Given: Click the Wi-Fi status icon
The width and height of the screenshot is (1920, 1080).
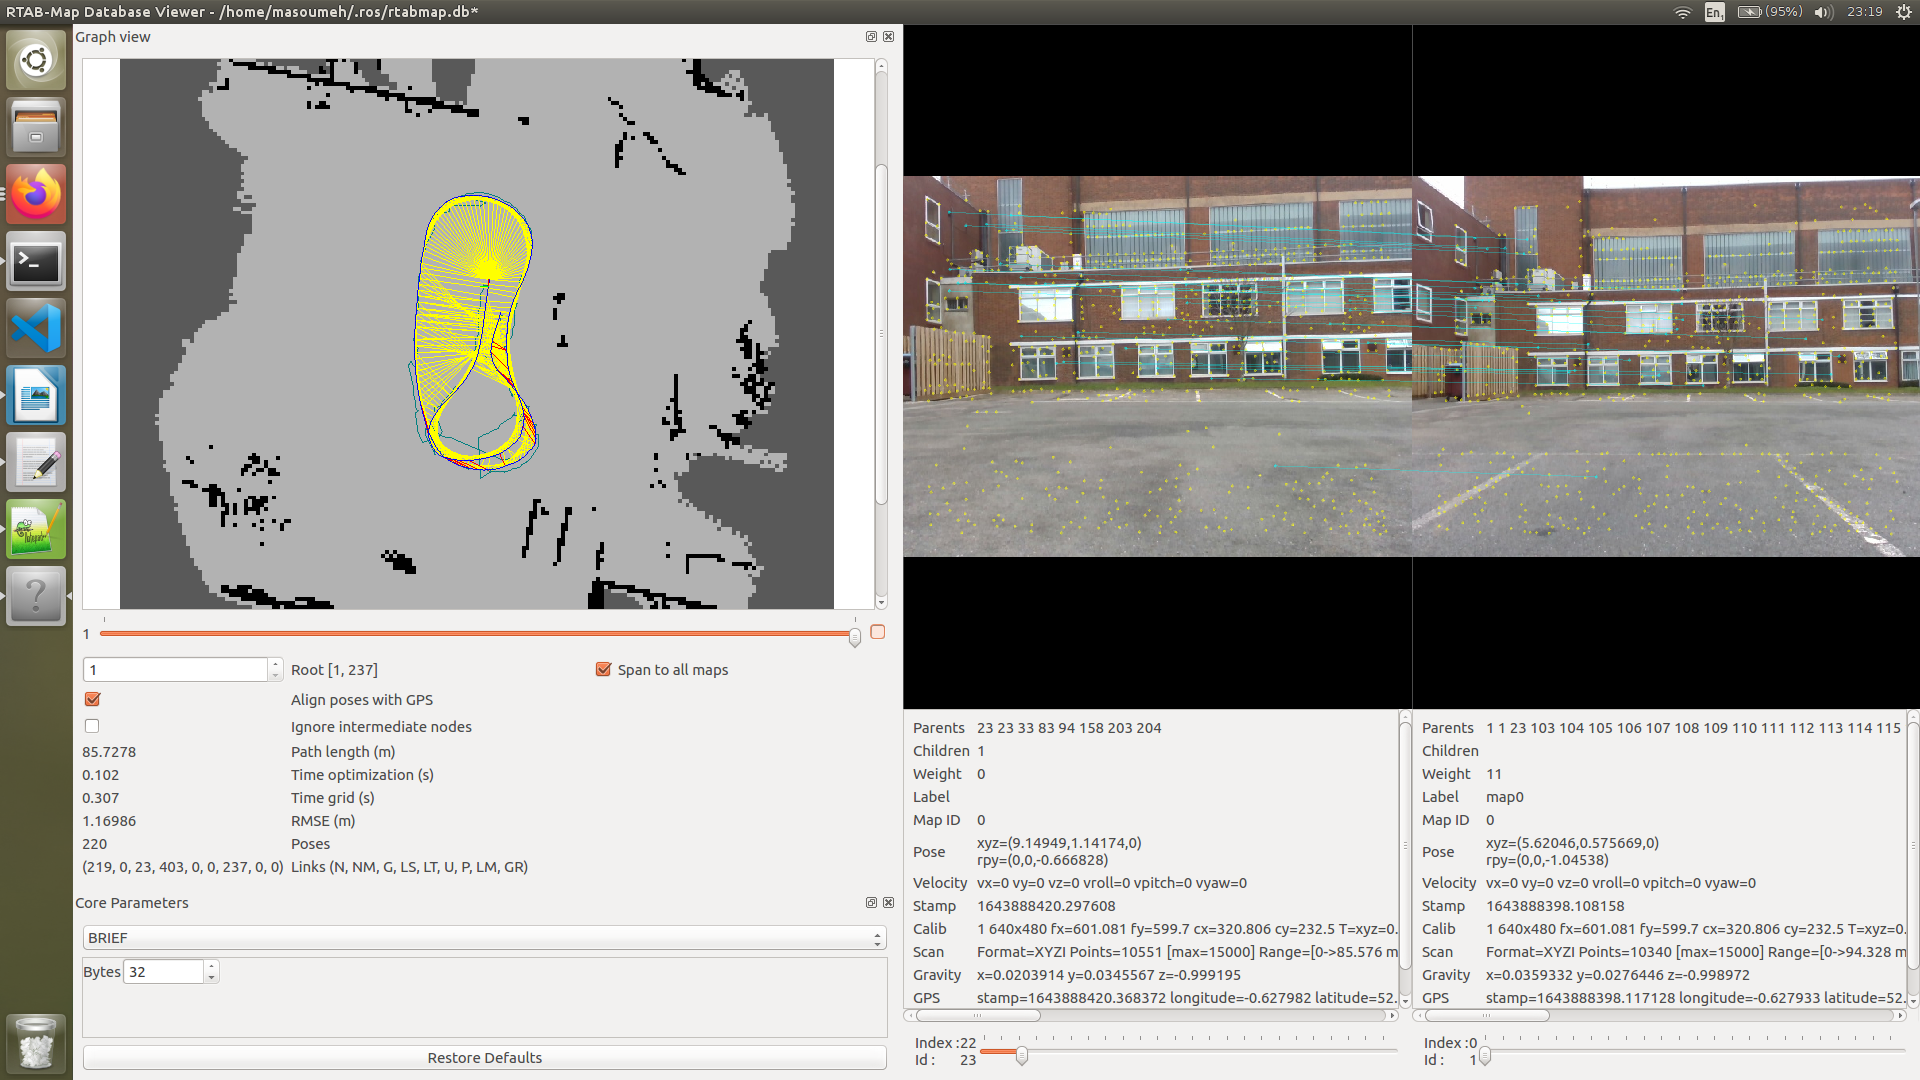Looking at the screenshot, I should (x=1682, y=12).
